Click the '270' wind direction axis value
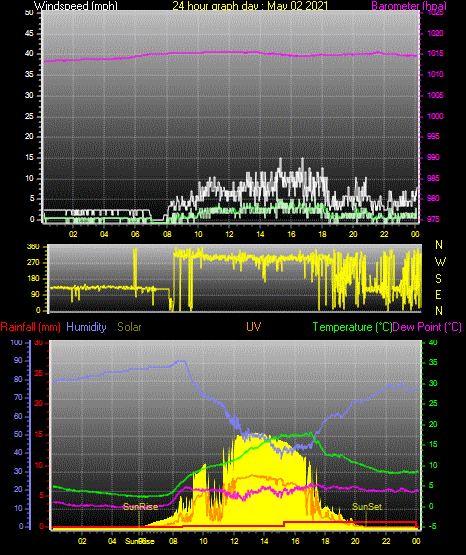Screen dimensions: 466x555 (34, 263)
